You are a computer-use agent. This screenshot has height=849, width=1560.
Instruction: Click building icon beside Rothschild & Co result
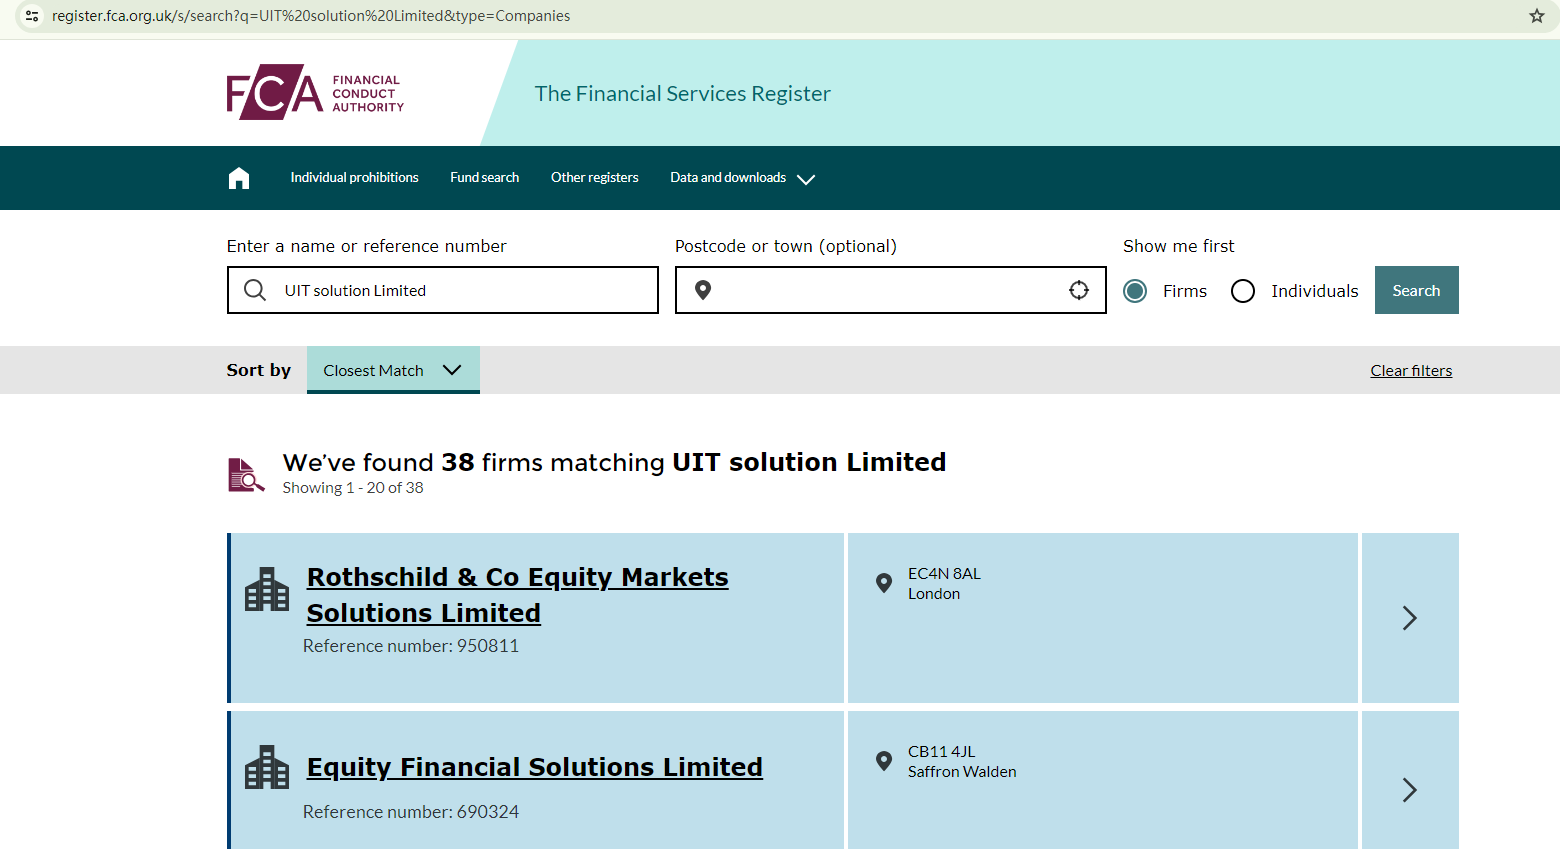(267, 590)
